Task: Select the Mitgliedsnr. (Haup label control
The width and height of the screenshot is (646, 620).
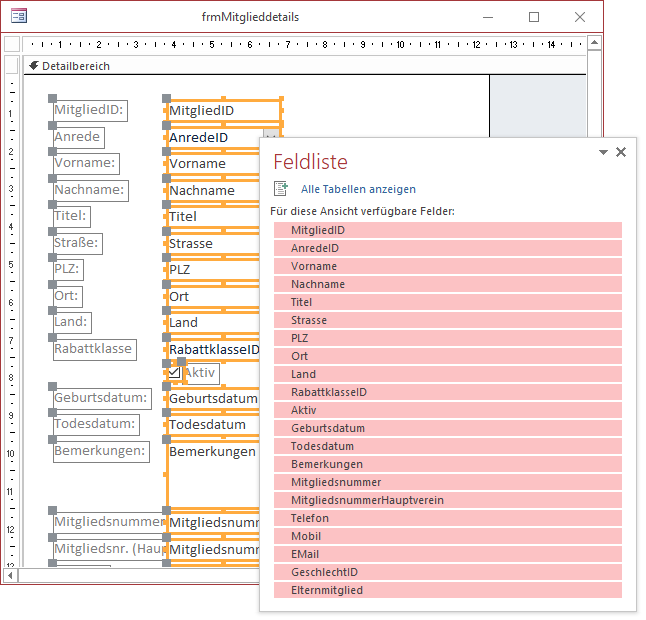Action: tap(110, 550)
